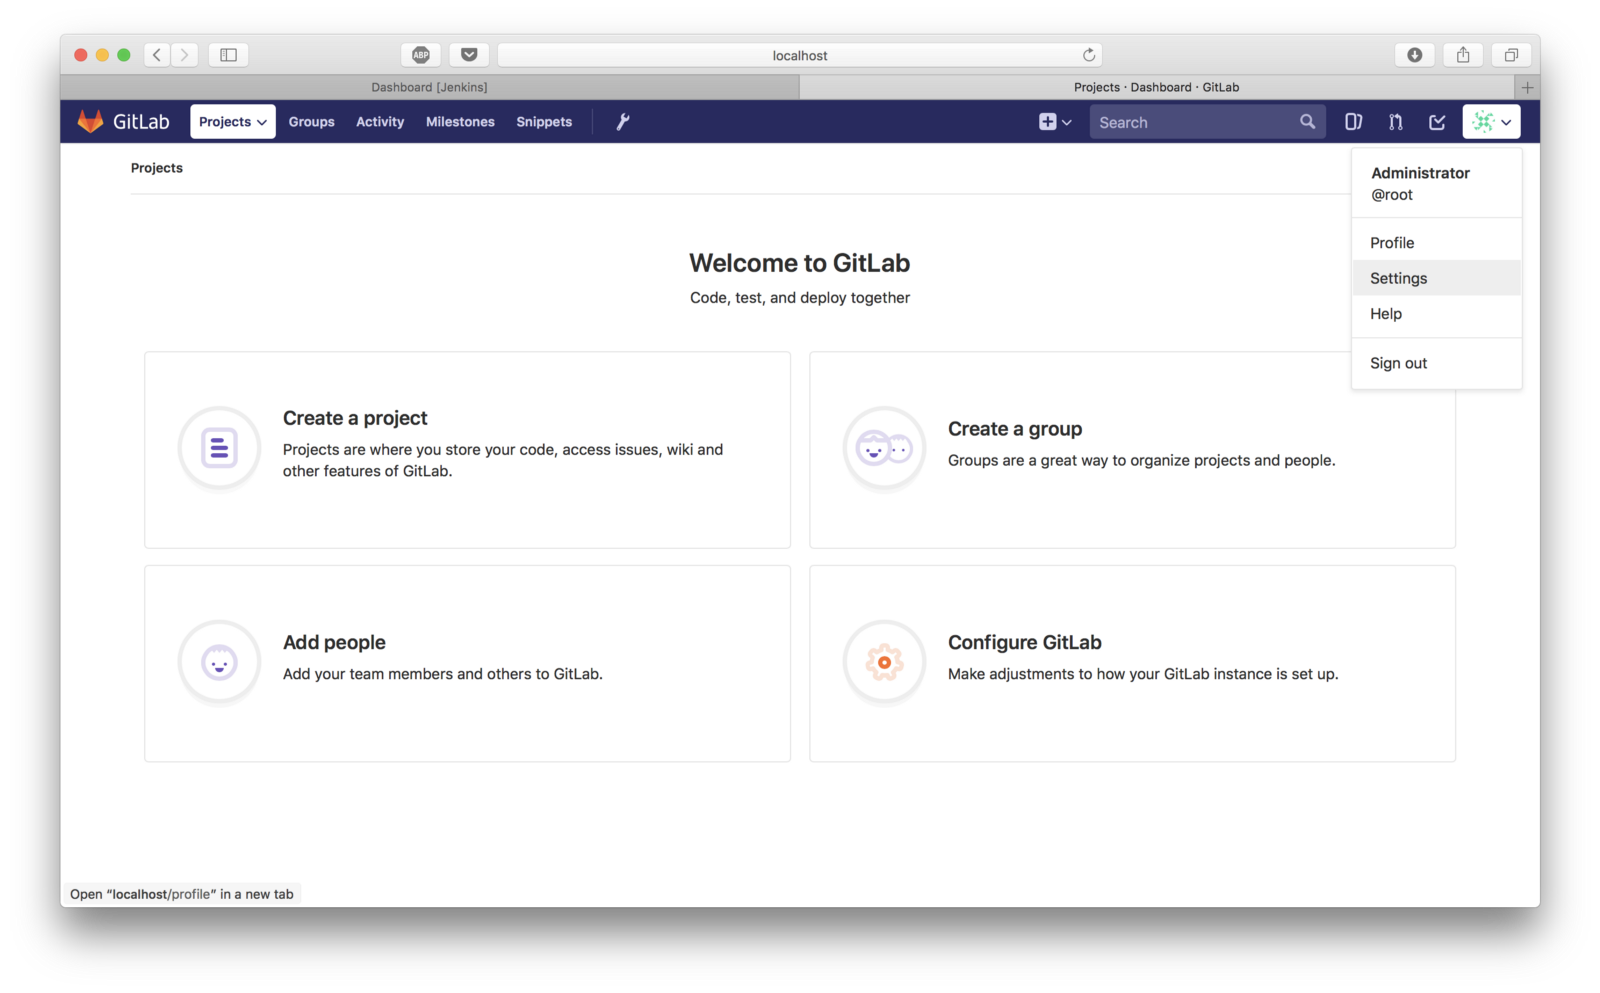
Task: Minimize the Safari window yellow button
Action: (x=102, y=55)
